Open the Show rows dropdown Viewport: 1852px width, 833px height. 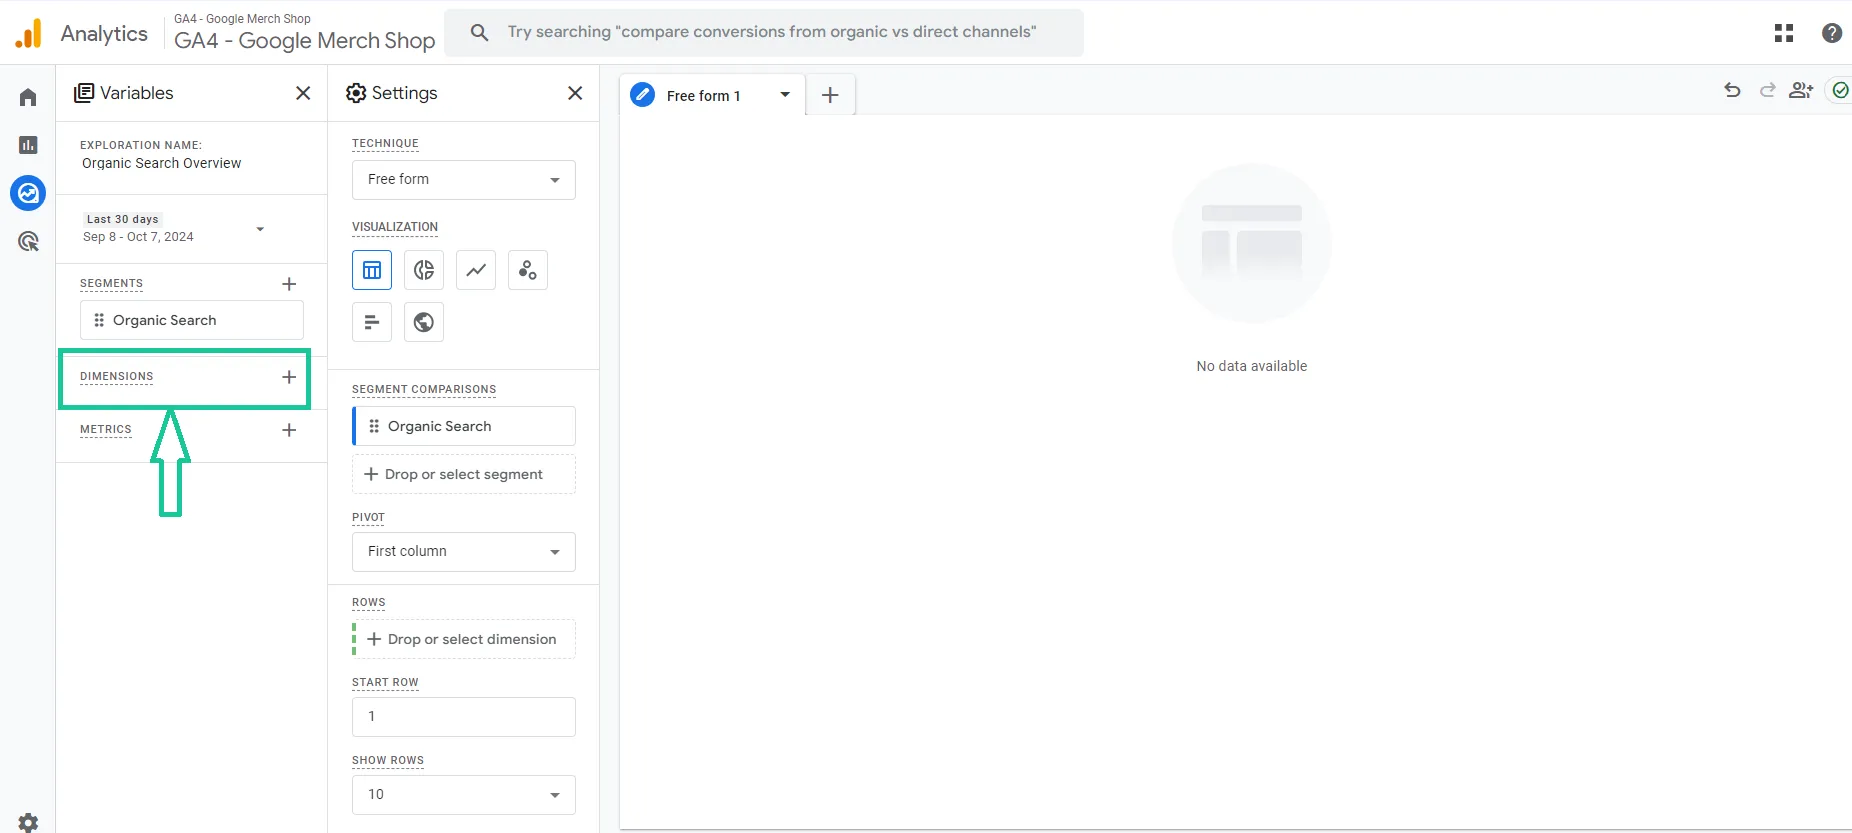tap(464, 795)
